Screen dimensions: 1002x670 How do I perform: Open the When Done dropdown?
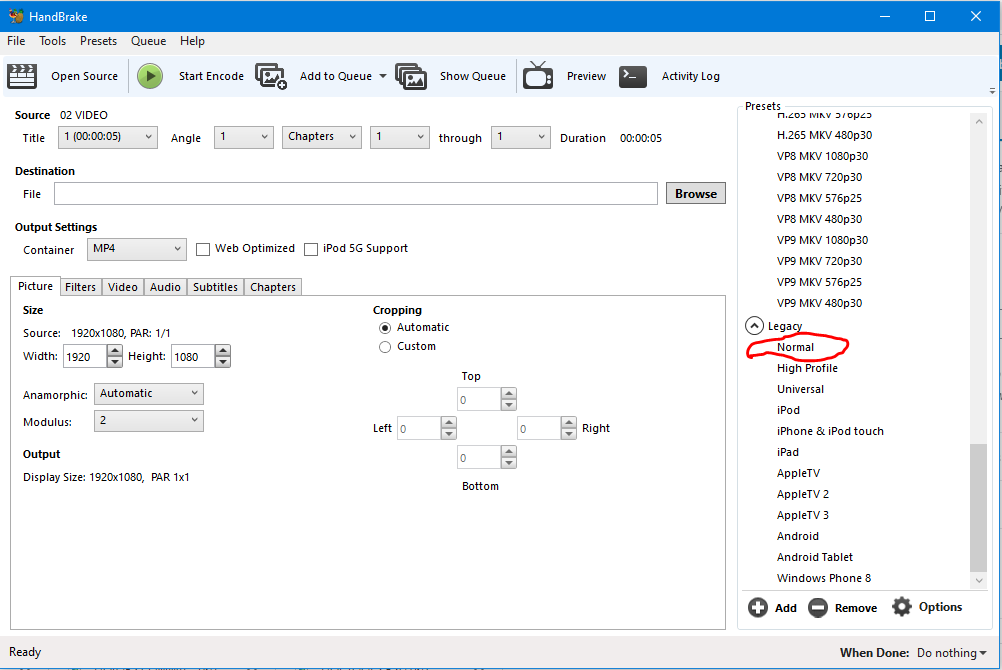coord(952,653)
